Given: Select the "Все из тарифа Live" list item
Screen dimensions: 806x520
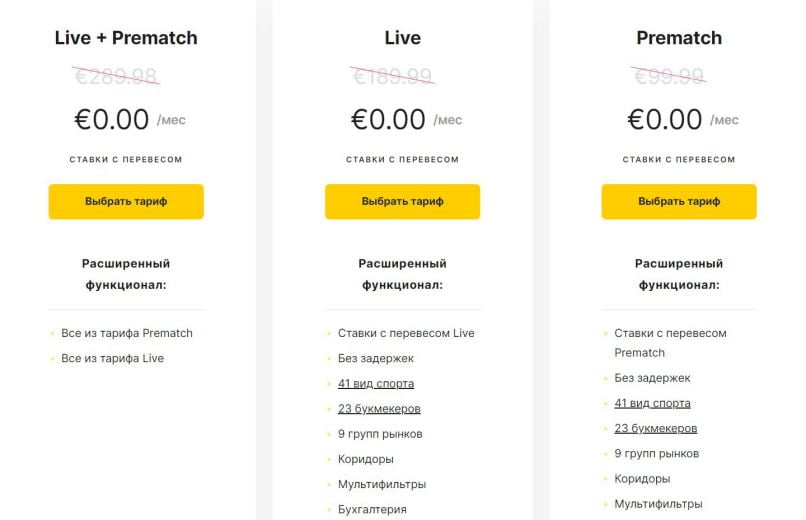Looking at the screenshot, I should pyautogui.click(x=112, y=358).
